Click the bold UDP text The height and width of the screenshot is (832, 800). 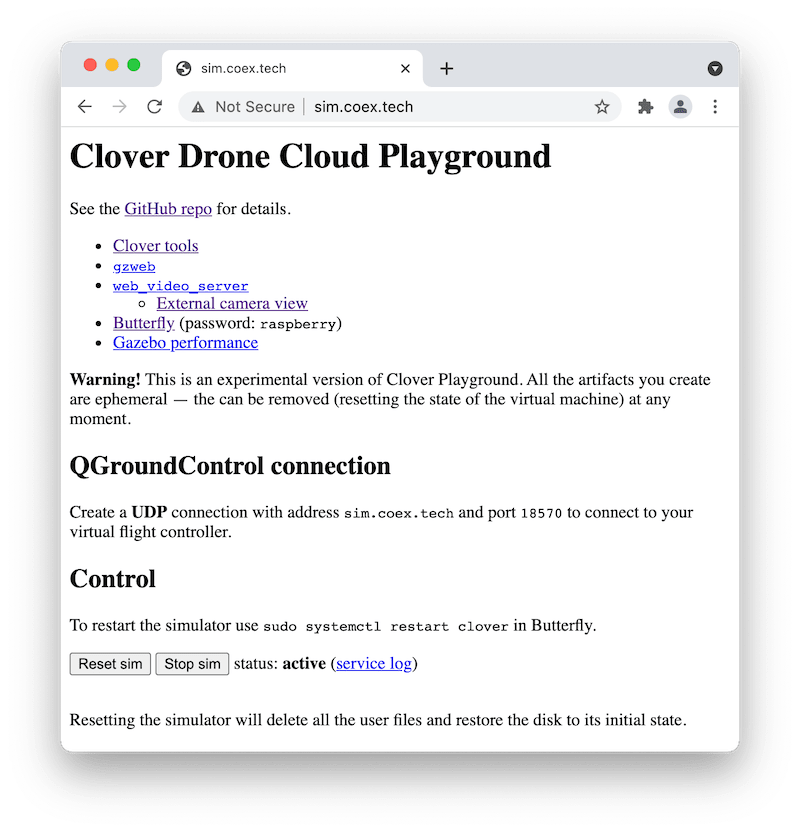149,512
